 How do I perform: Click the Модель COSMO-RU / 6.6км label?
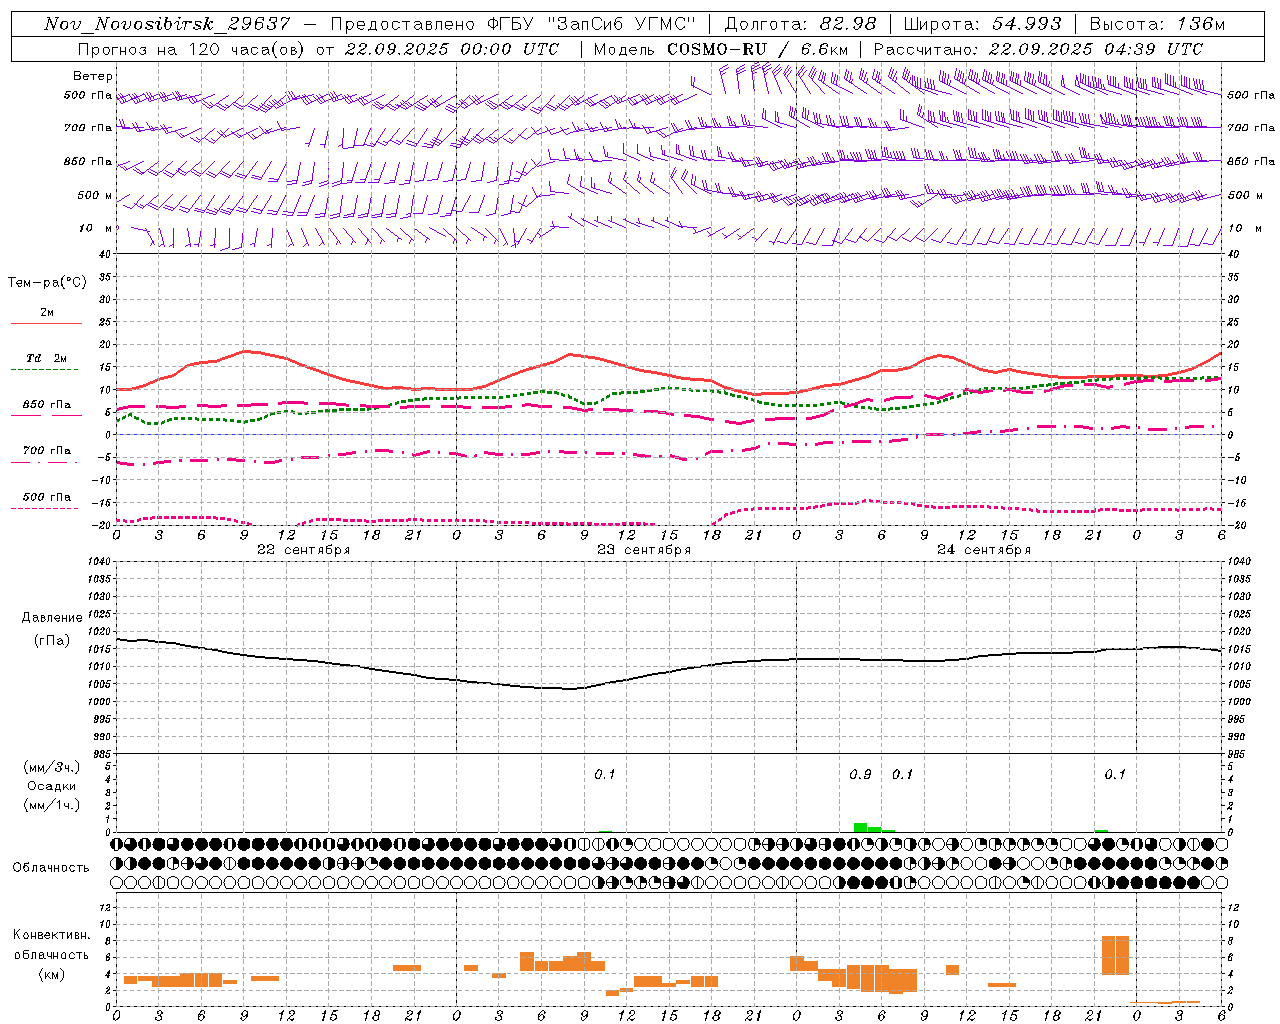pyautogui.click(x=721, y=49)
